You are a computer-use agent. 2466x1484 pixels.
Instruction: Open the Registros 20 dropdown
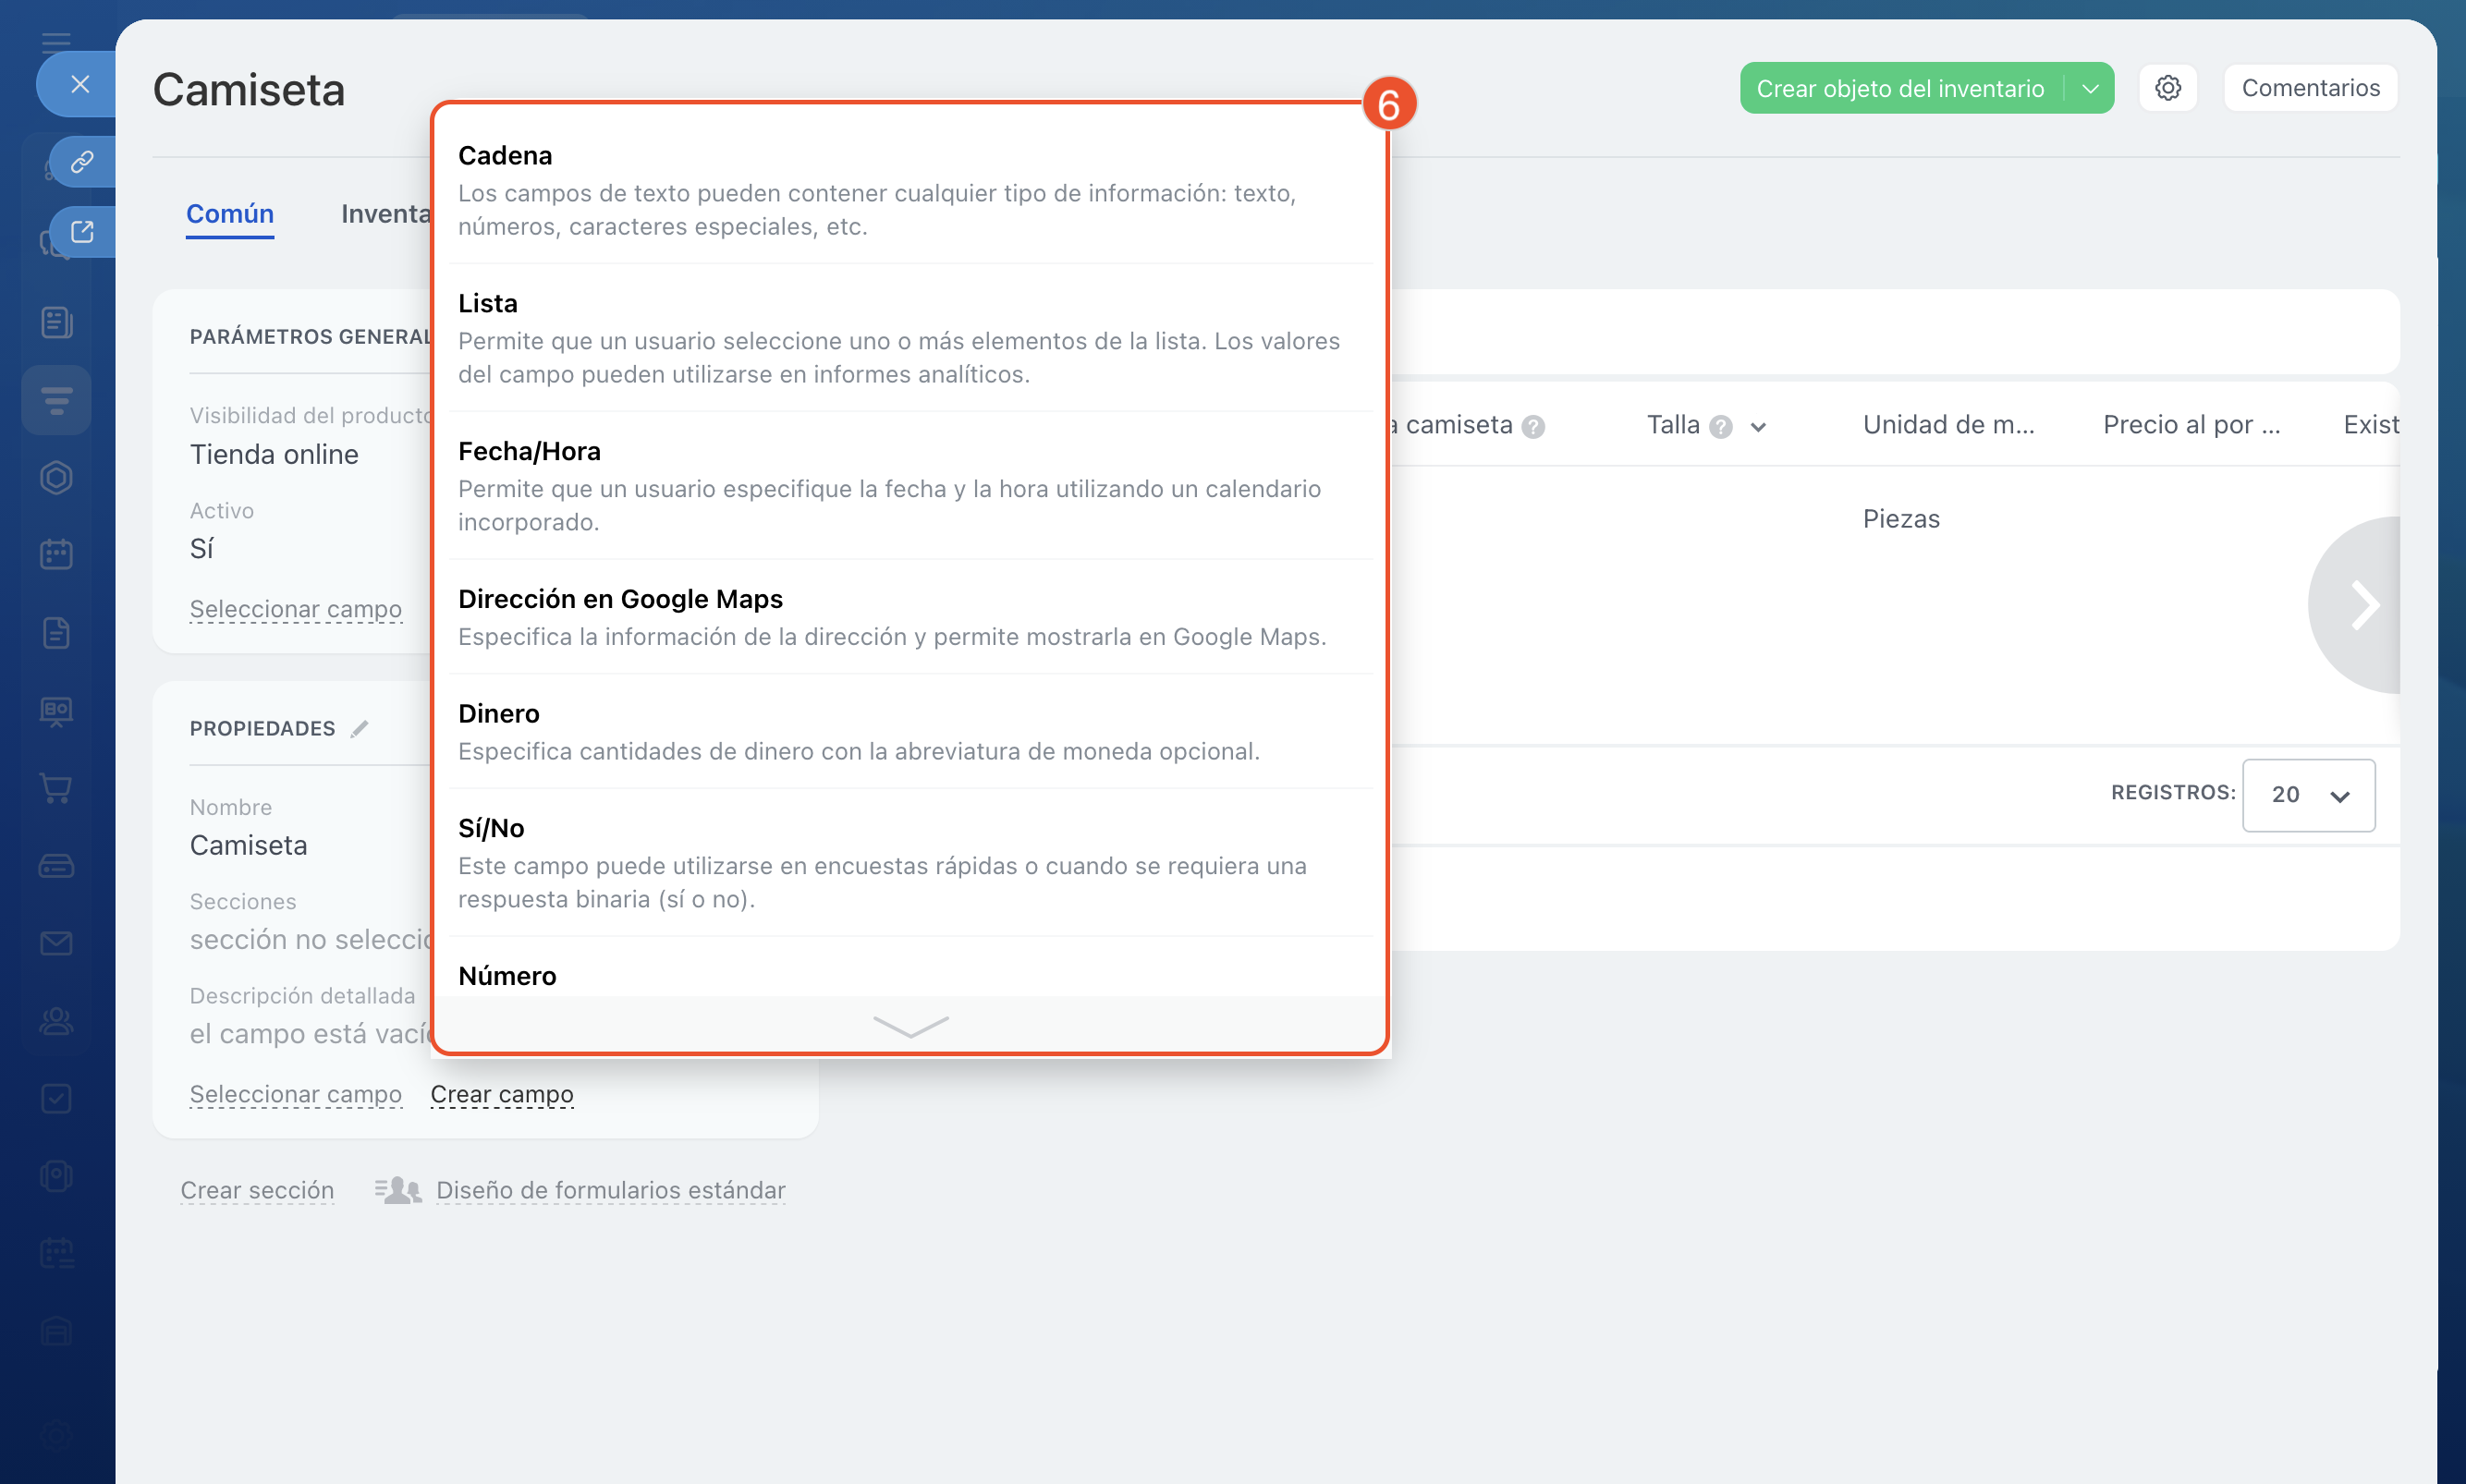2308,795
